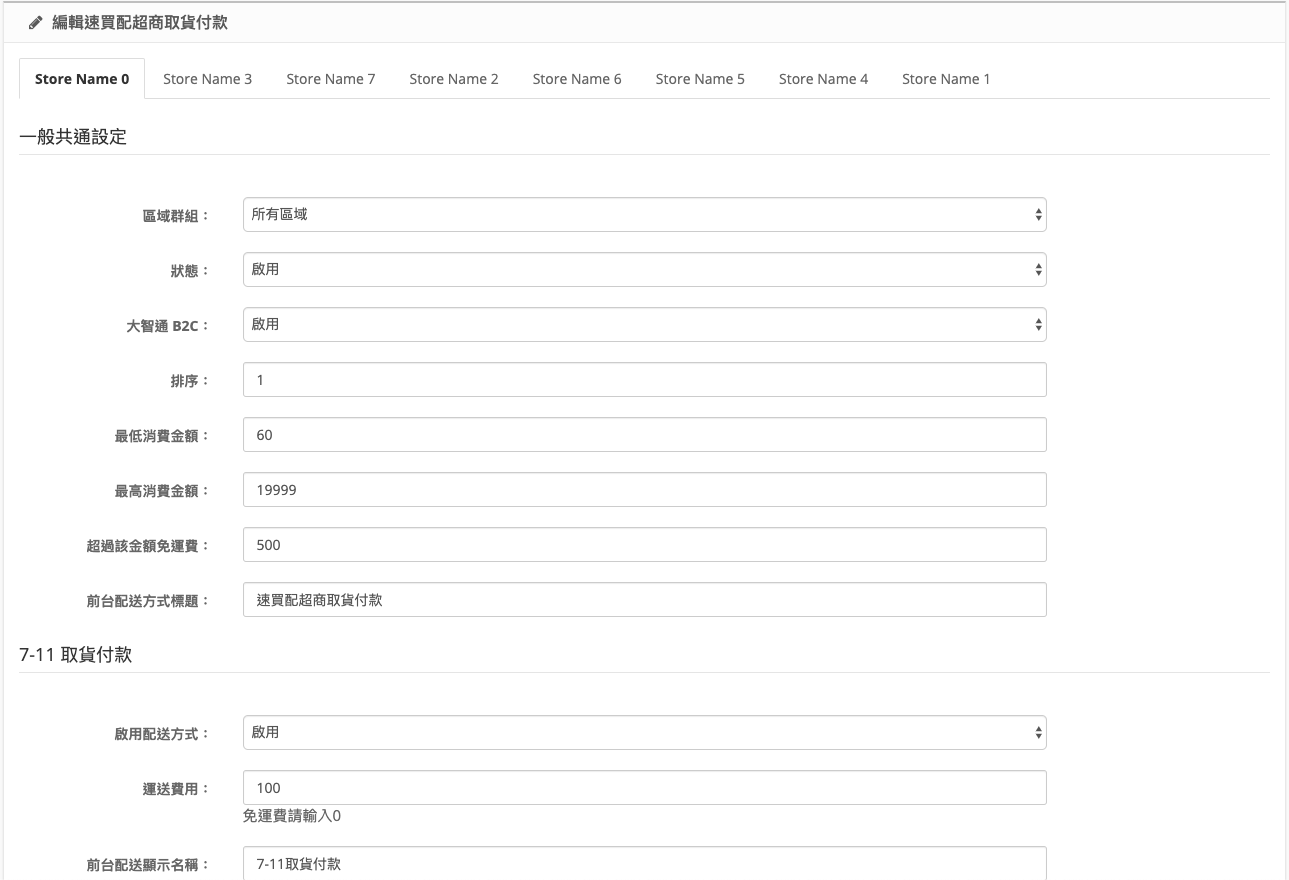Screen dimensions: 1289x880
Task: Open the 區域群組 dropdown
Action: coord(644,214)
